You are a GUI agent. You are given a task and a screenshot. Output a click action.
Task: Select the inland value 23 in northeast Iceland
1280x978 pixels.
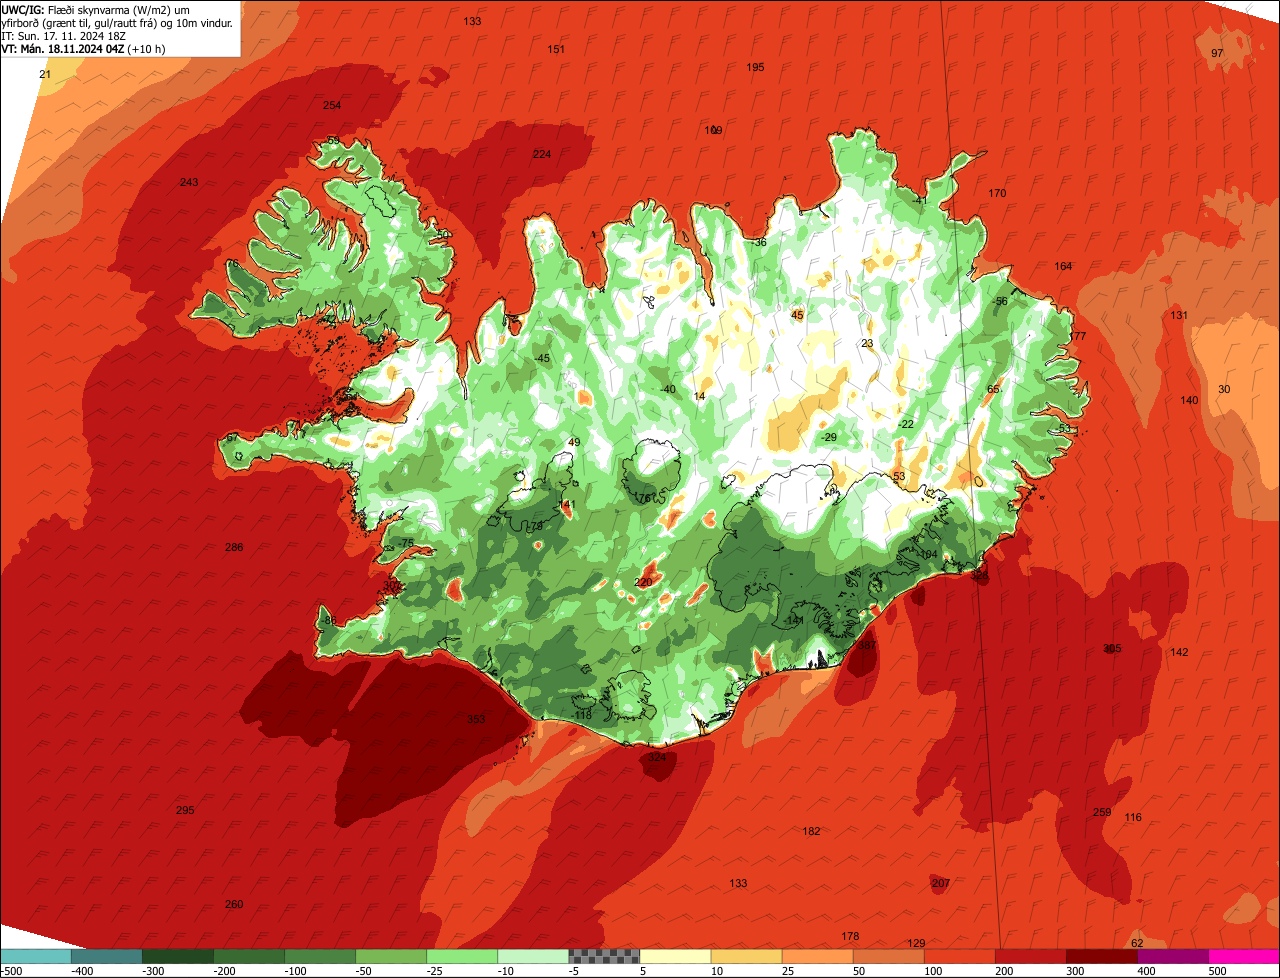pos(867,343)
